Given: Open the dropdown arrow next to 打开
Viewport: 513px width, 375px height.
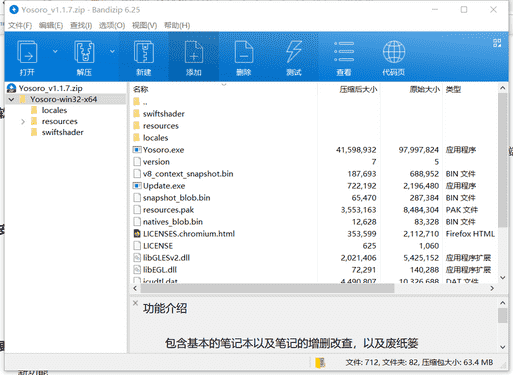Looking at the screenshot, I should [55, 51].
